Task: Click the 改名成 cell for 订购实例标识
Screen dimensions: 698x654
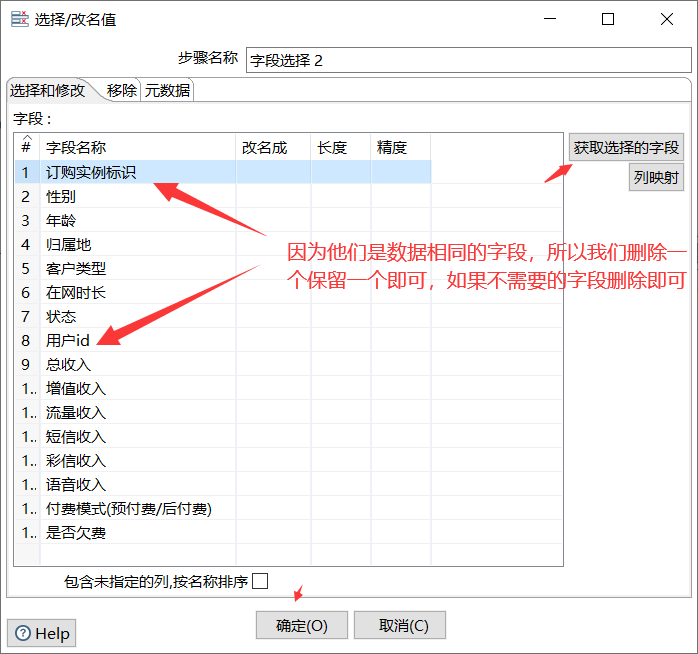Action: click(x=273, y=172)
